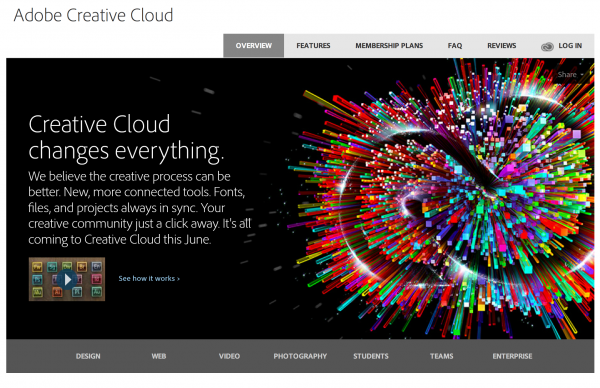Switch to the Features tab
This screenshot has width=600, height=388.
point(313,46)
